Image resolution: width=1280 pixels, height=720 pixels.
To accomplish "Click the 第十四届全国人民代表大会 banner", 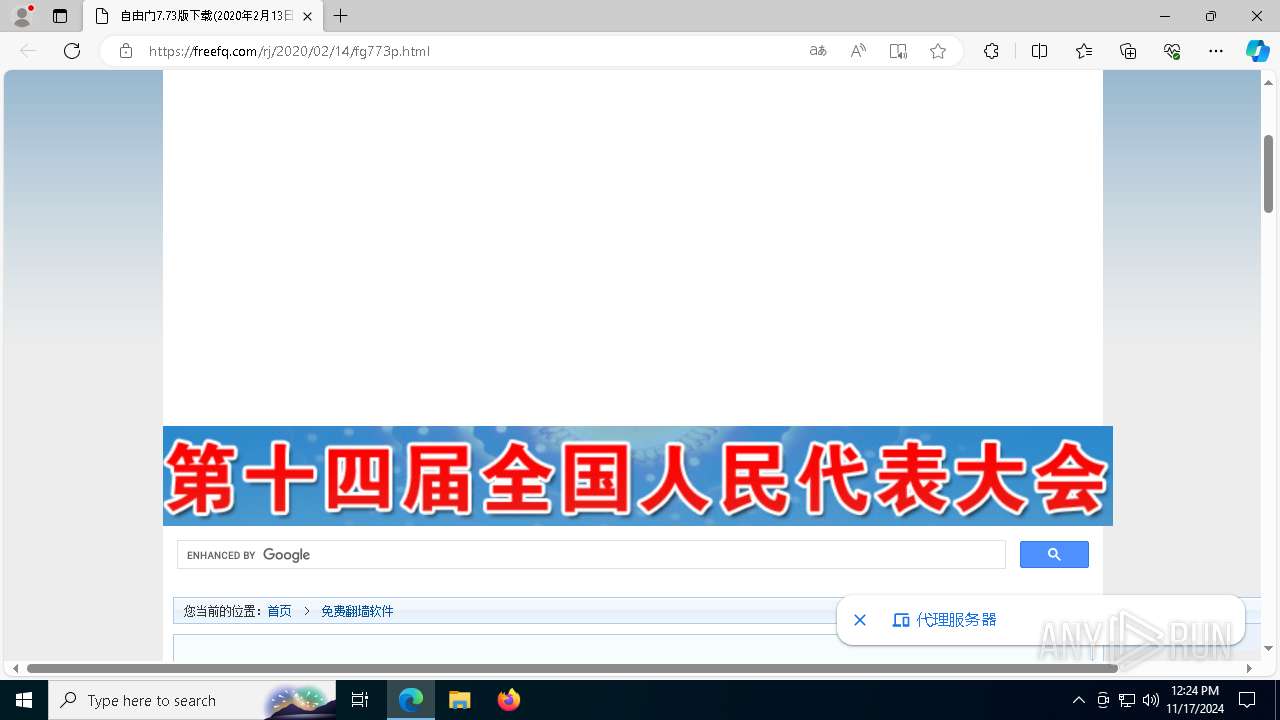I will [x=638, y=476].
